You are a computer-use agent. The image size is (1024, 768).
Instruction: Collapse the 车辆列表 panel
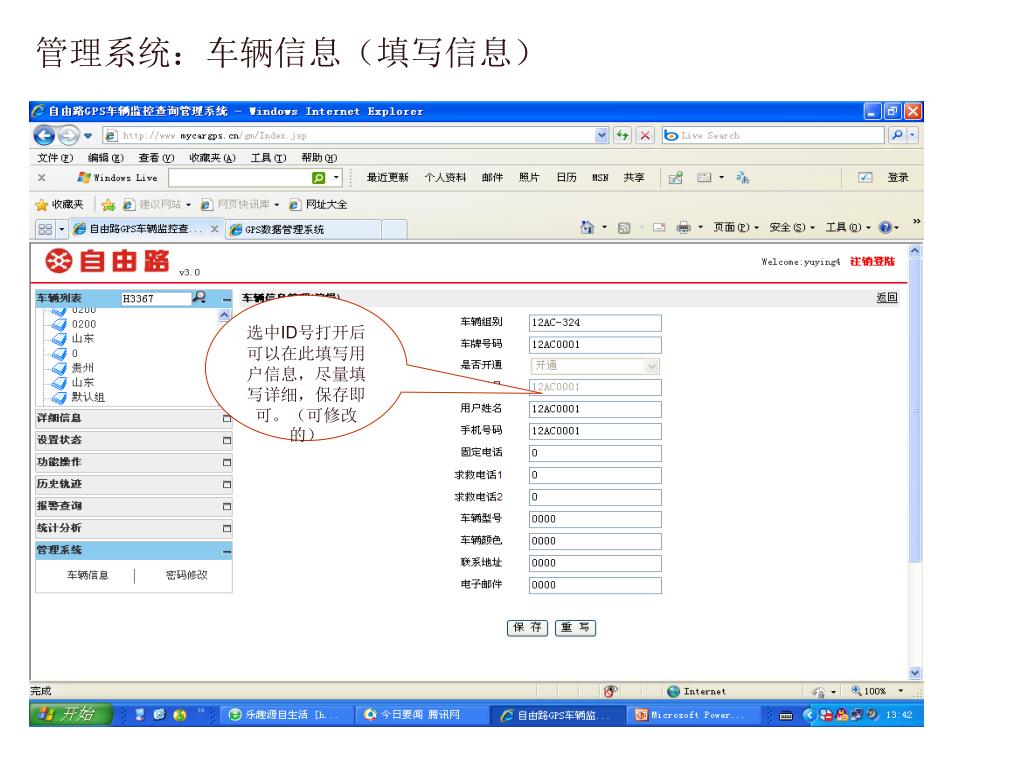tap(227, 299)
